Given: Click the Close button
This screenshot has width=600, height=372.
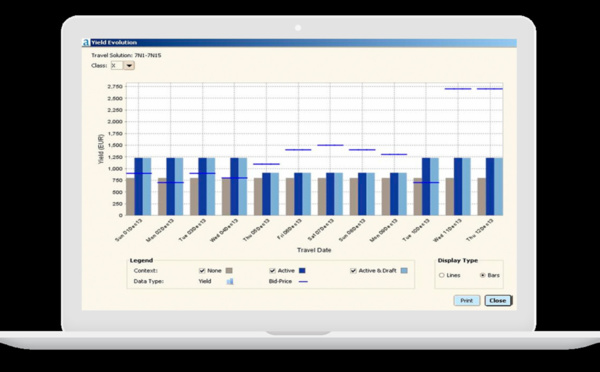Looking at the screenshot, I should click(498, 300).
